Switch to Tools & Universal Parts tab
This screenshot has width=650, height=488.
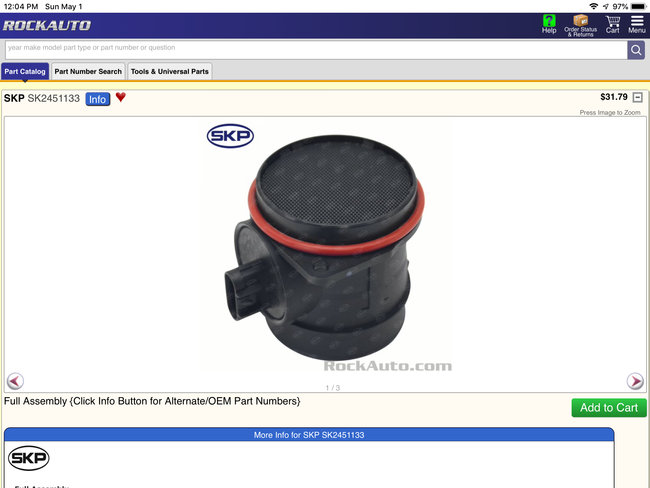170,71
